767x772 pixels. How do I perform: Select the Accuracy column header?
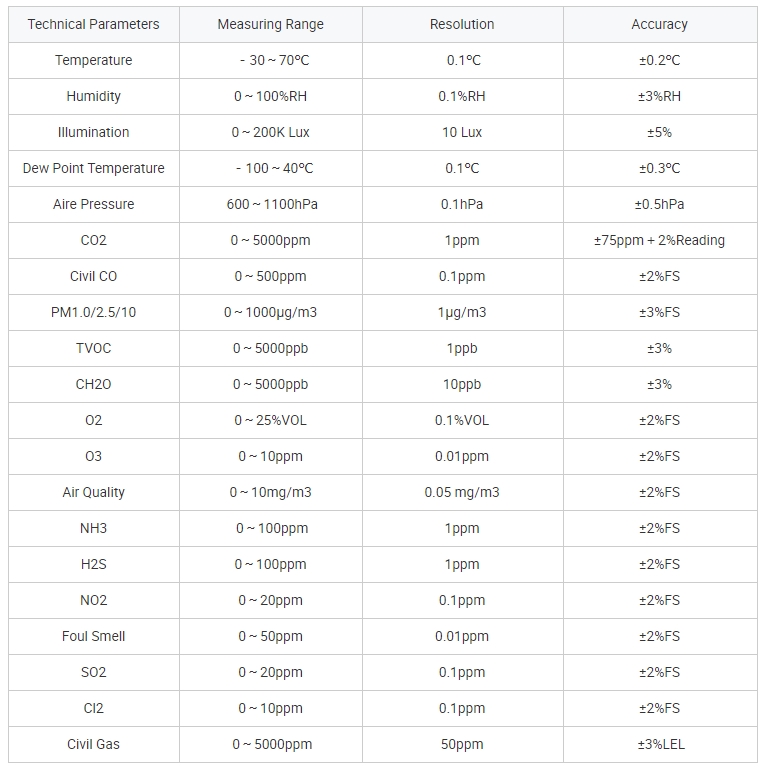pos(659,24)
